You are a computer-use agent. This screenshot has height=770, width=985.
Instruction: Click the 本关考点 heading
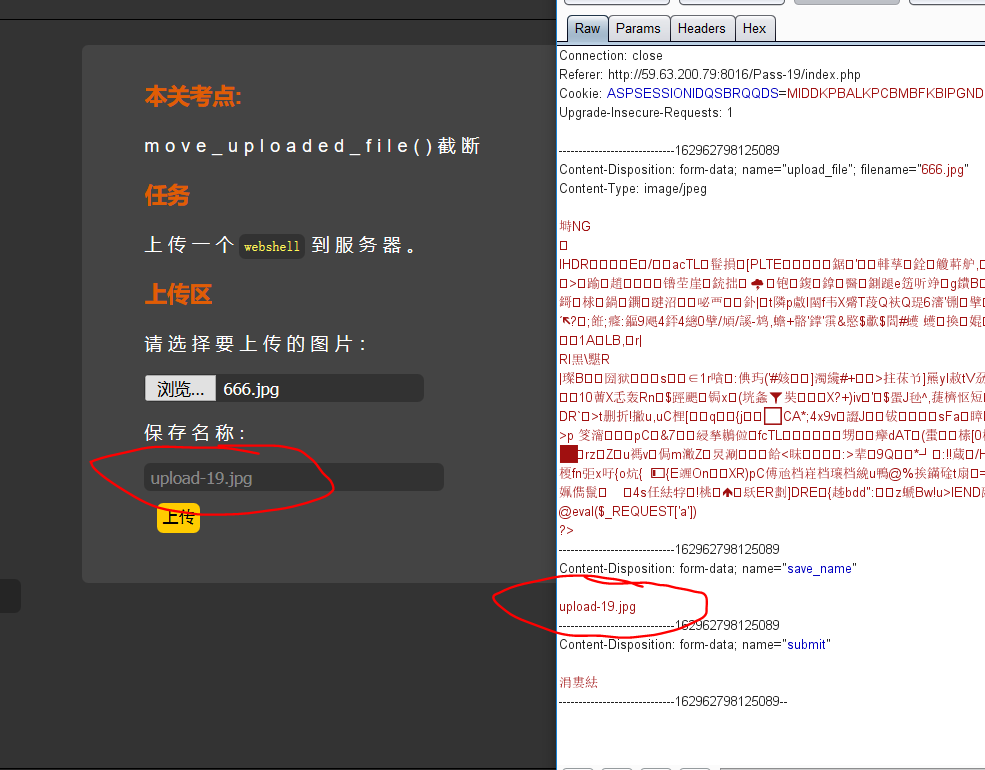(x=193, y=96)
